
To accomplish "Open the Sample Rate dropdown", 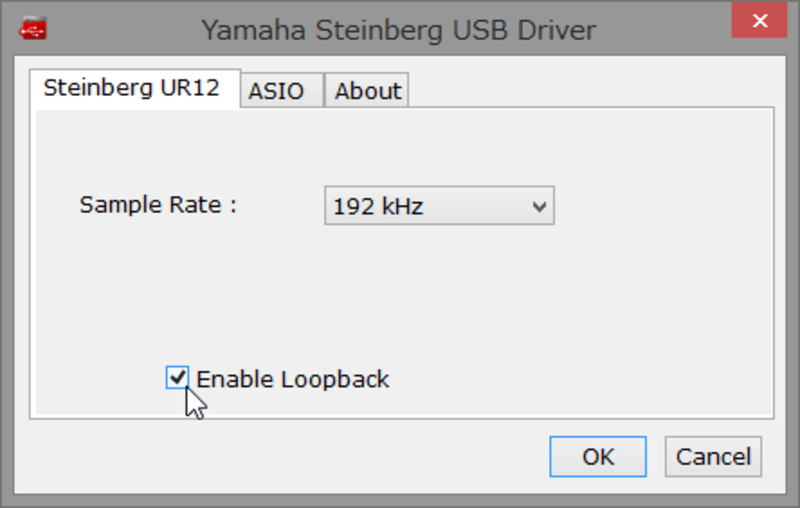I will (x=439, y=206).
